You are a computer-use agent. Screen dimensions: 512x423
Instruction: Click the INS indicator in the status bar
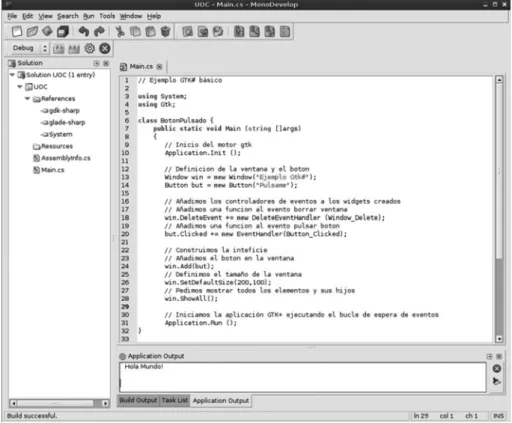tap(498, 416)
